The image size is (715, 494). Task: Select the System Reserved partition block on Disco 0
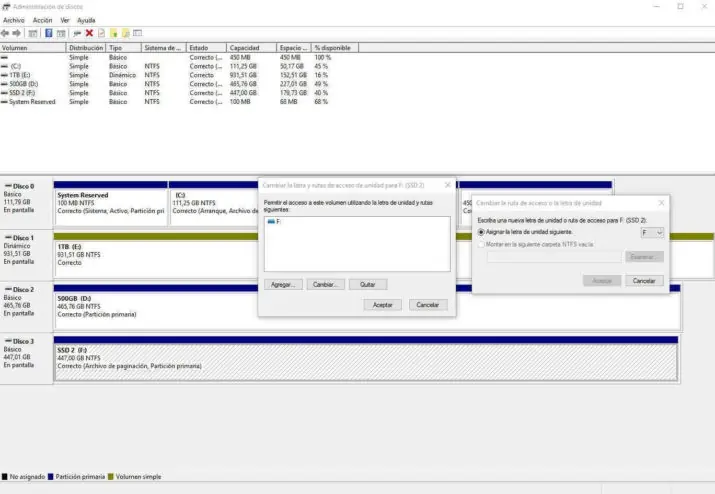(110, 203)
